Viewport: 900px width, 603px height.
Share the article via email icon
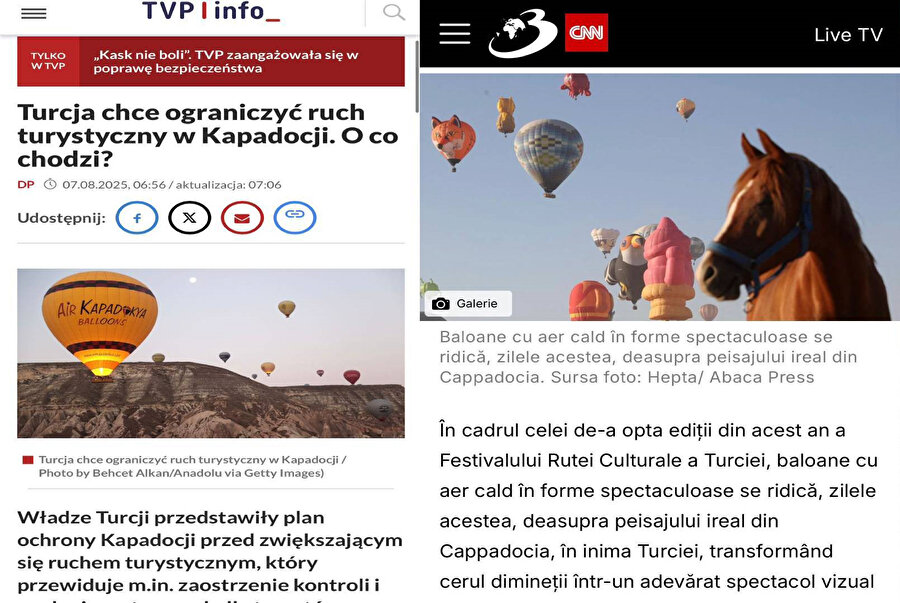(x=242, y=218)
